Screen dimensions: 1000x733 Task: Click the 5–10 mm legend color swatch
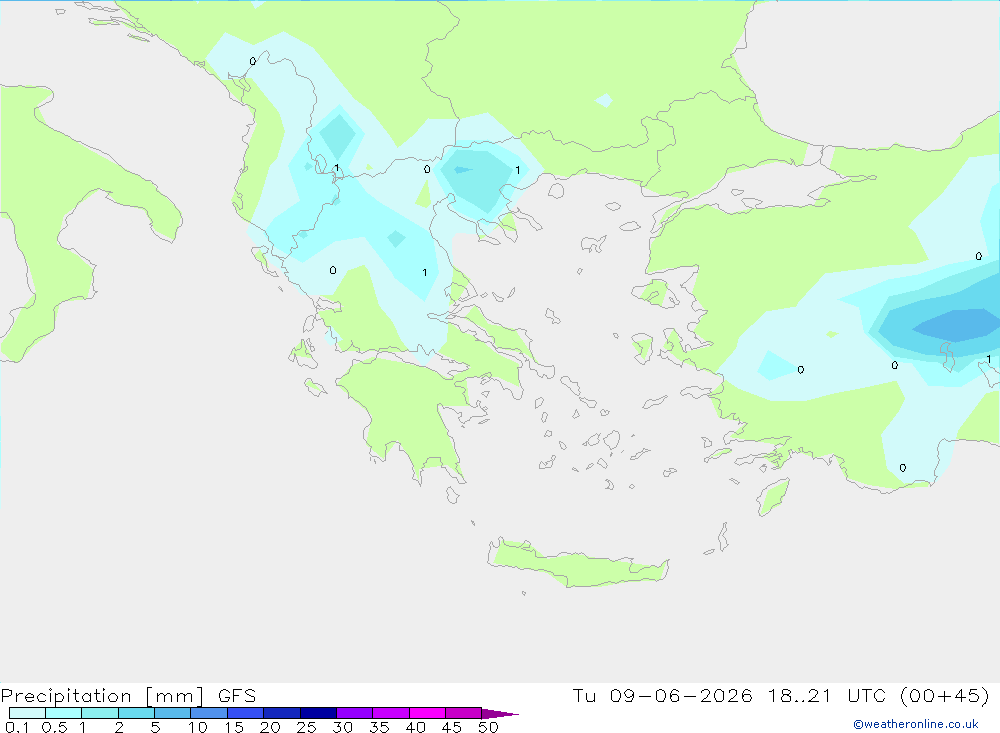point(173,713)
